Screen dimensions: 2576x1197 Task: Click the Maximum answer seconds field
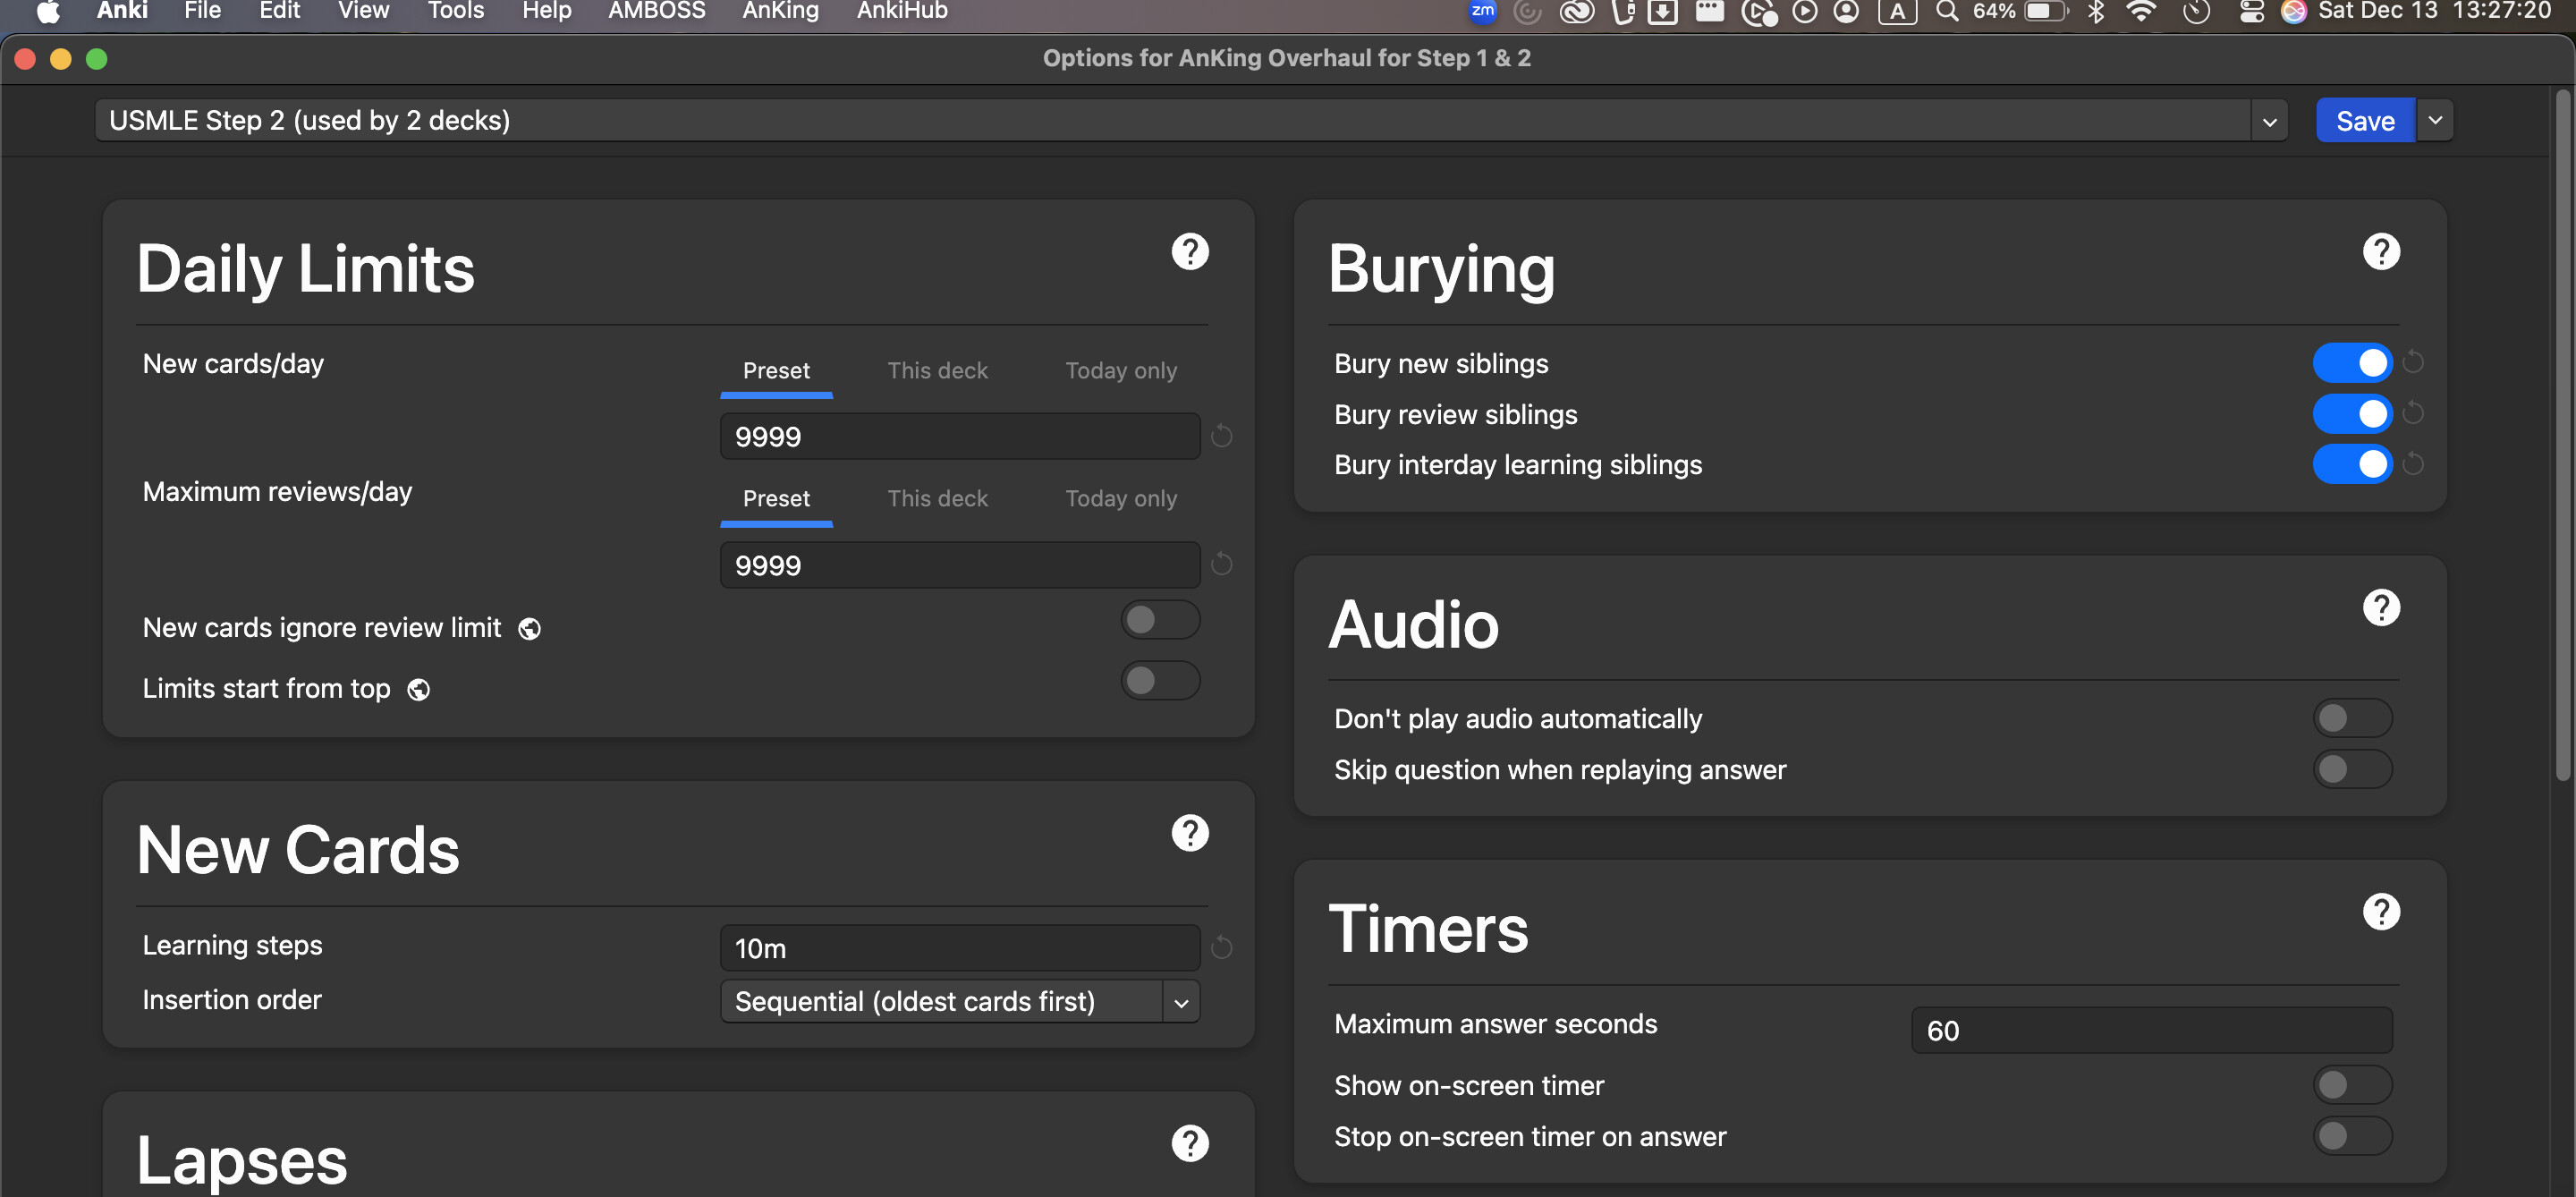click(2150, 1031)
